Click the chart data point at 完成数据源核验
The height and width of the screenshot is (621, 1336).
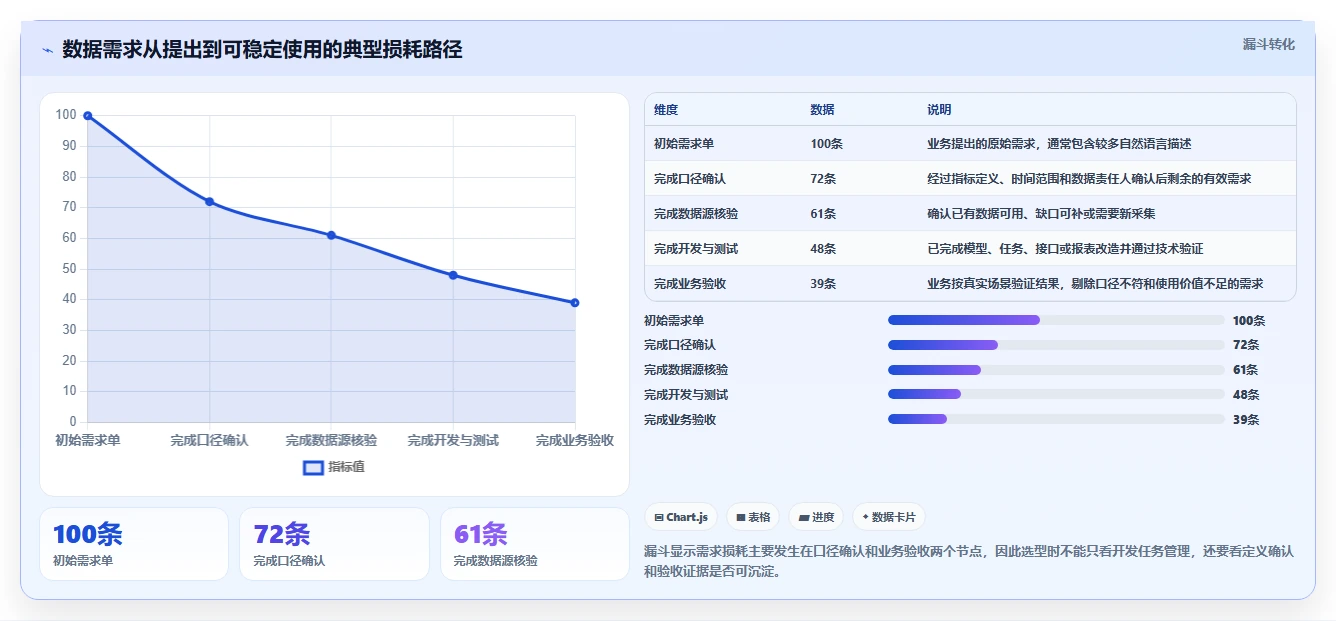[331, 235]
